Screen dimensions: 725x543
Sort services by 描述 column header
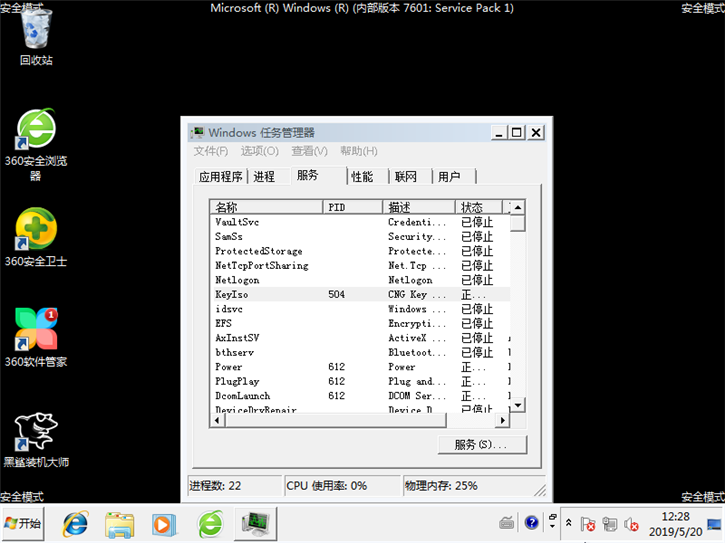coord(419,207)
